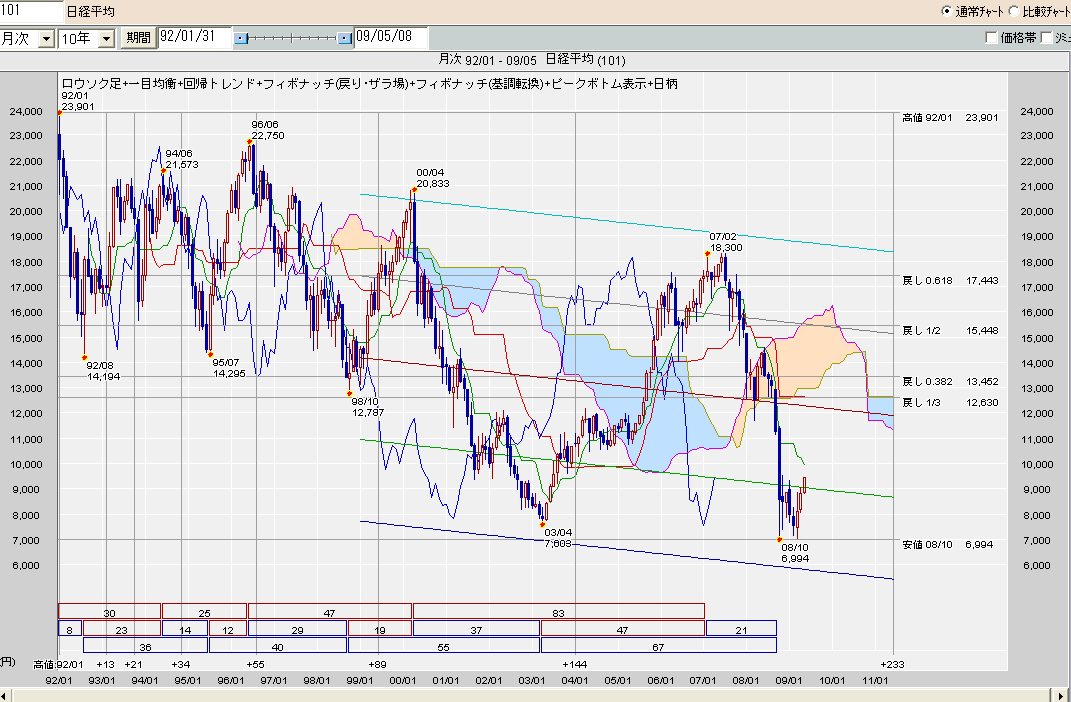Click the cycle box labeled 25
1071x702 pixels.
(x=204, y=611)
